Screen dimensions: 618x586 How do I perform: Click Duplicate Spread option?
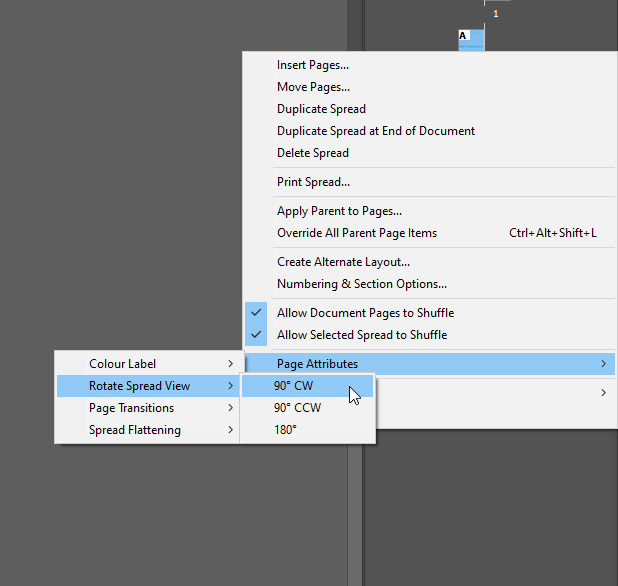[321, 109]
